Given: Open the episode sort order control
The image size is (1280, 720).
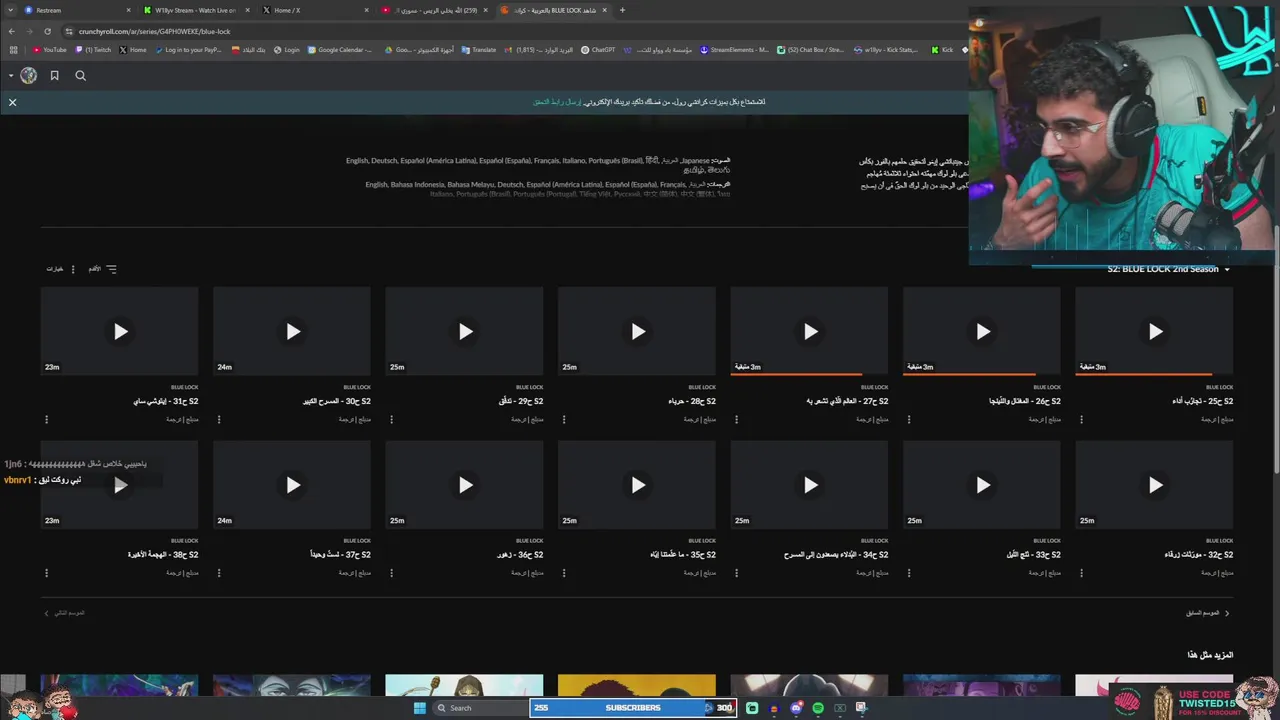Looking at the screenshot, I should click(x=102, y=269).
